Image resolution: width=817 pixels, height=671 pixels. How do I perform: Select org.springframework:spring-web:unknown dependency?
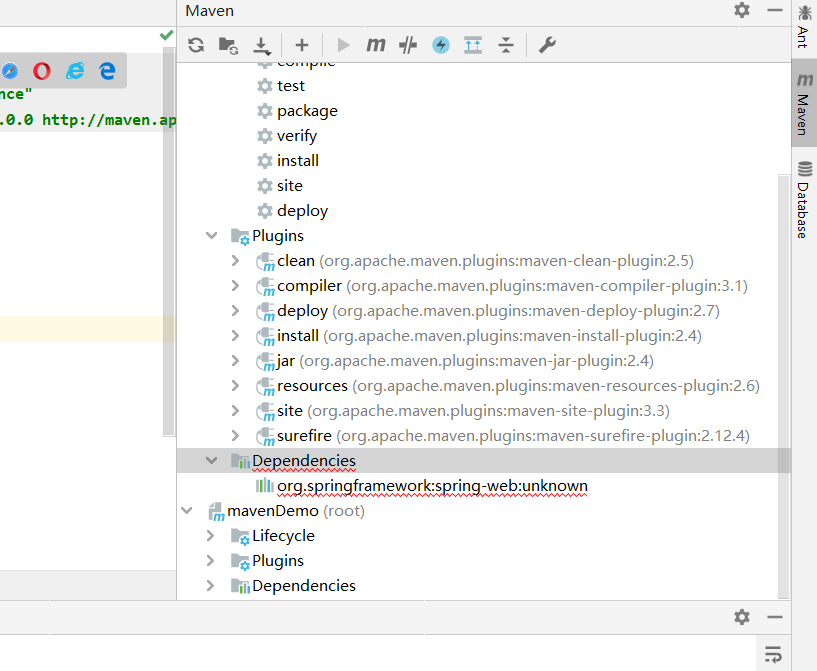432,486
